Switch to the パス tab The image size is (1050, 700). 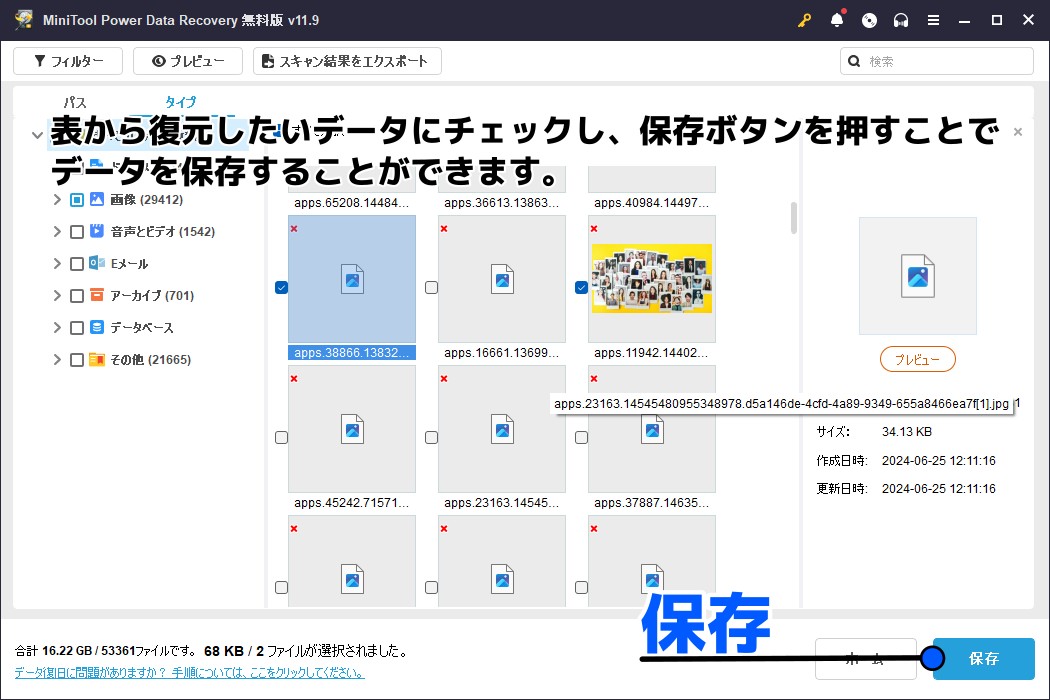coord(74,102)
